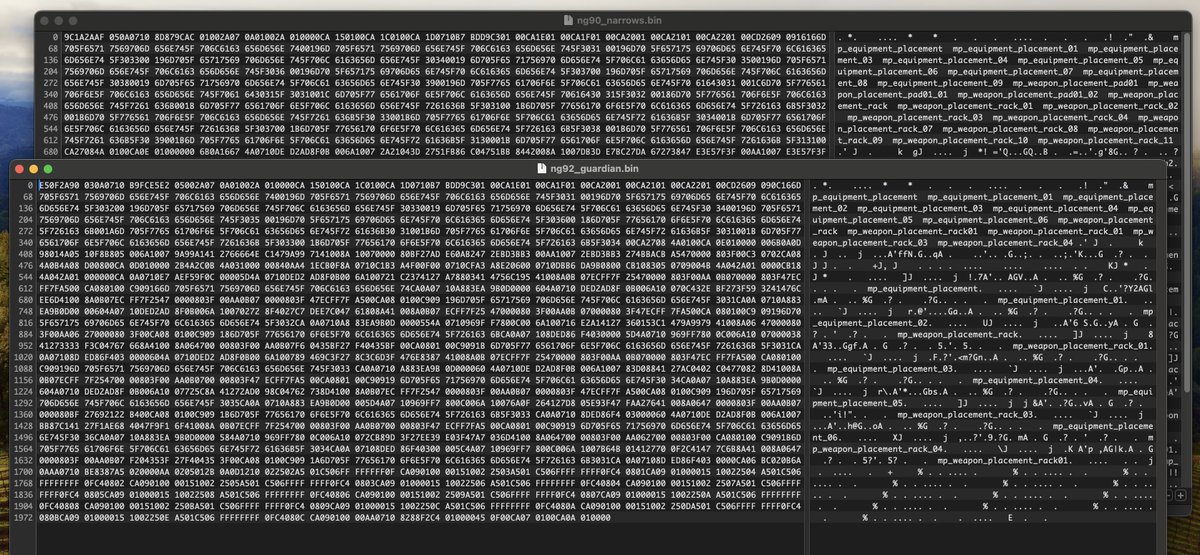Minimize the ng92_guardian.bin window
This screenshot has height=555, width=1200.
[x=33, y=169]
